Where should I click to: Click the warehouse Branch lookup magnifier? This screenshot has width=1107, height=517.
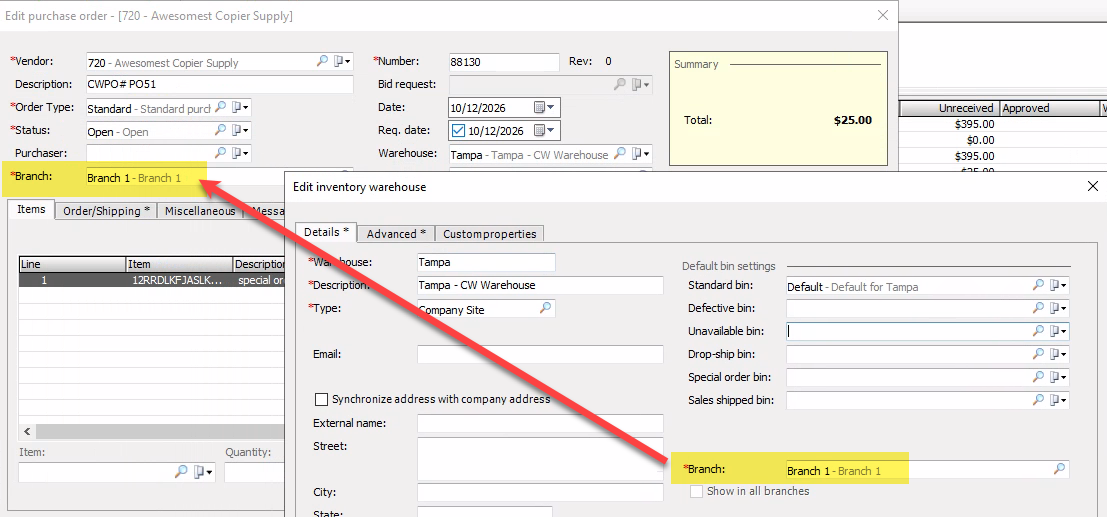point(1060,468)
